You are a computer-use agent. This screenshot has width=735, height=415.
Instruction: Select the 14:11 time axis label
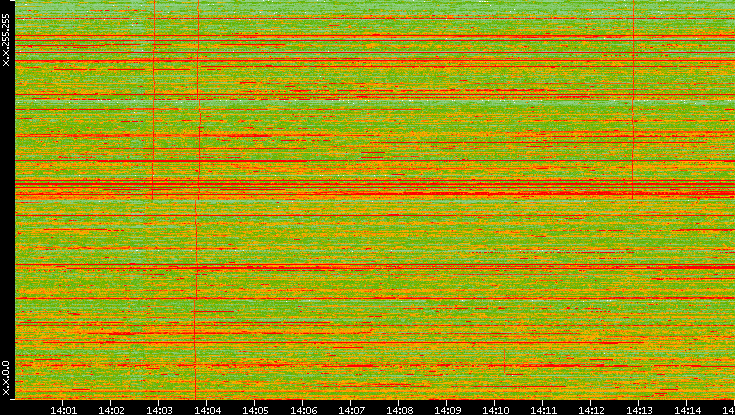543,410
